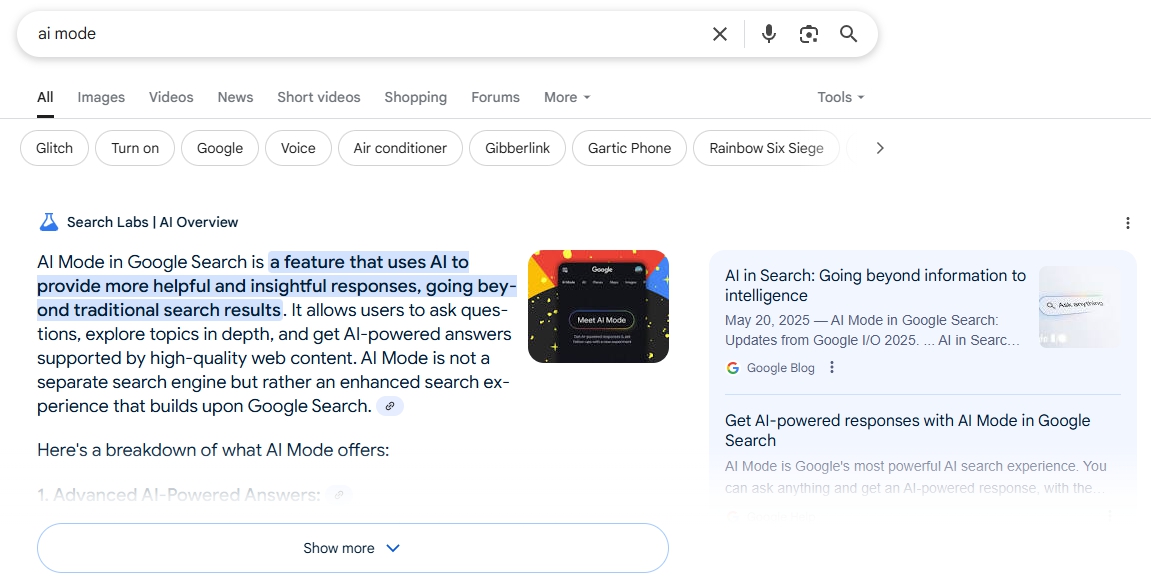Open "Get AI-powered responses with AI Mode" link

[907, 431]
